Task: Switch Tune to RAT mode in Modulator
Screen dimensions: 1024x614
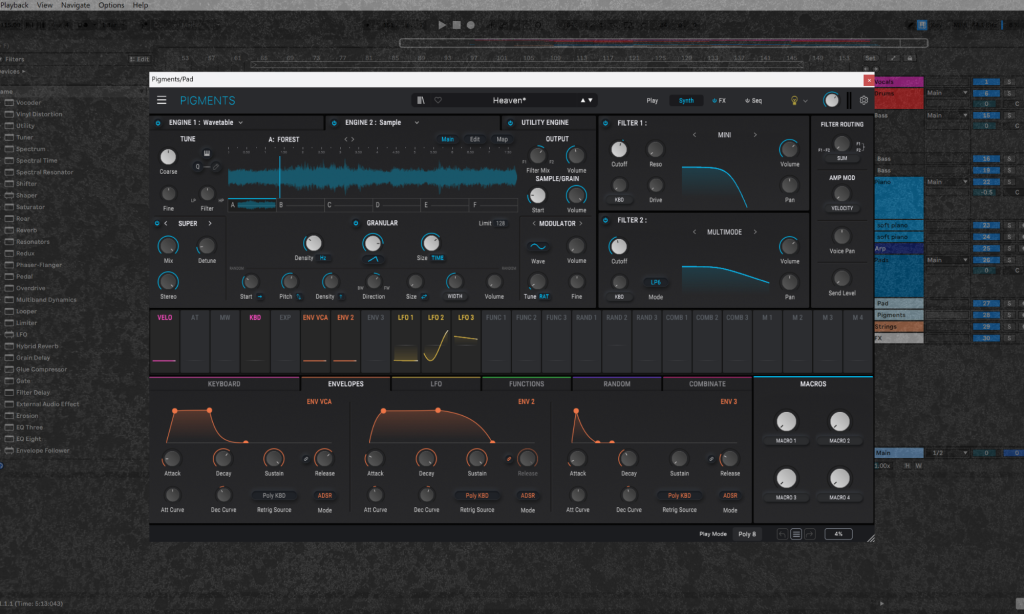Action: click(x=544, y=297)
